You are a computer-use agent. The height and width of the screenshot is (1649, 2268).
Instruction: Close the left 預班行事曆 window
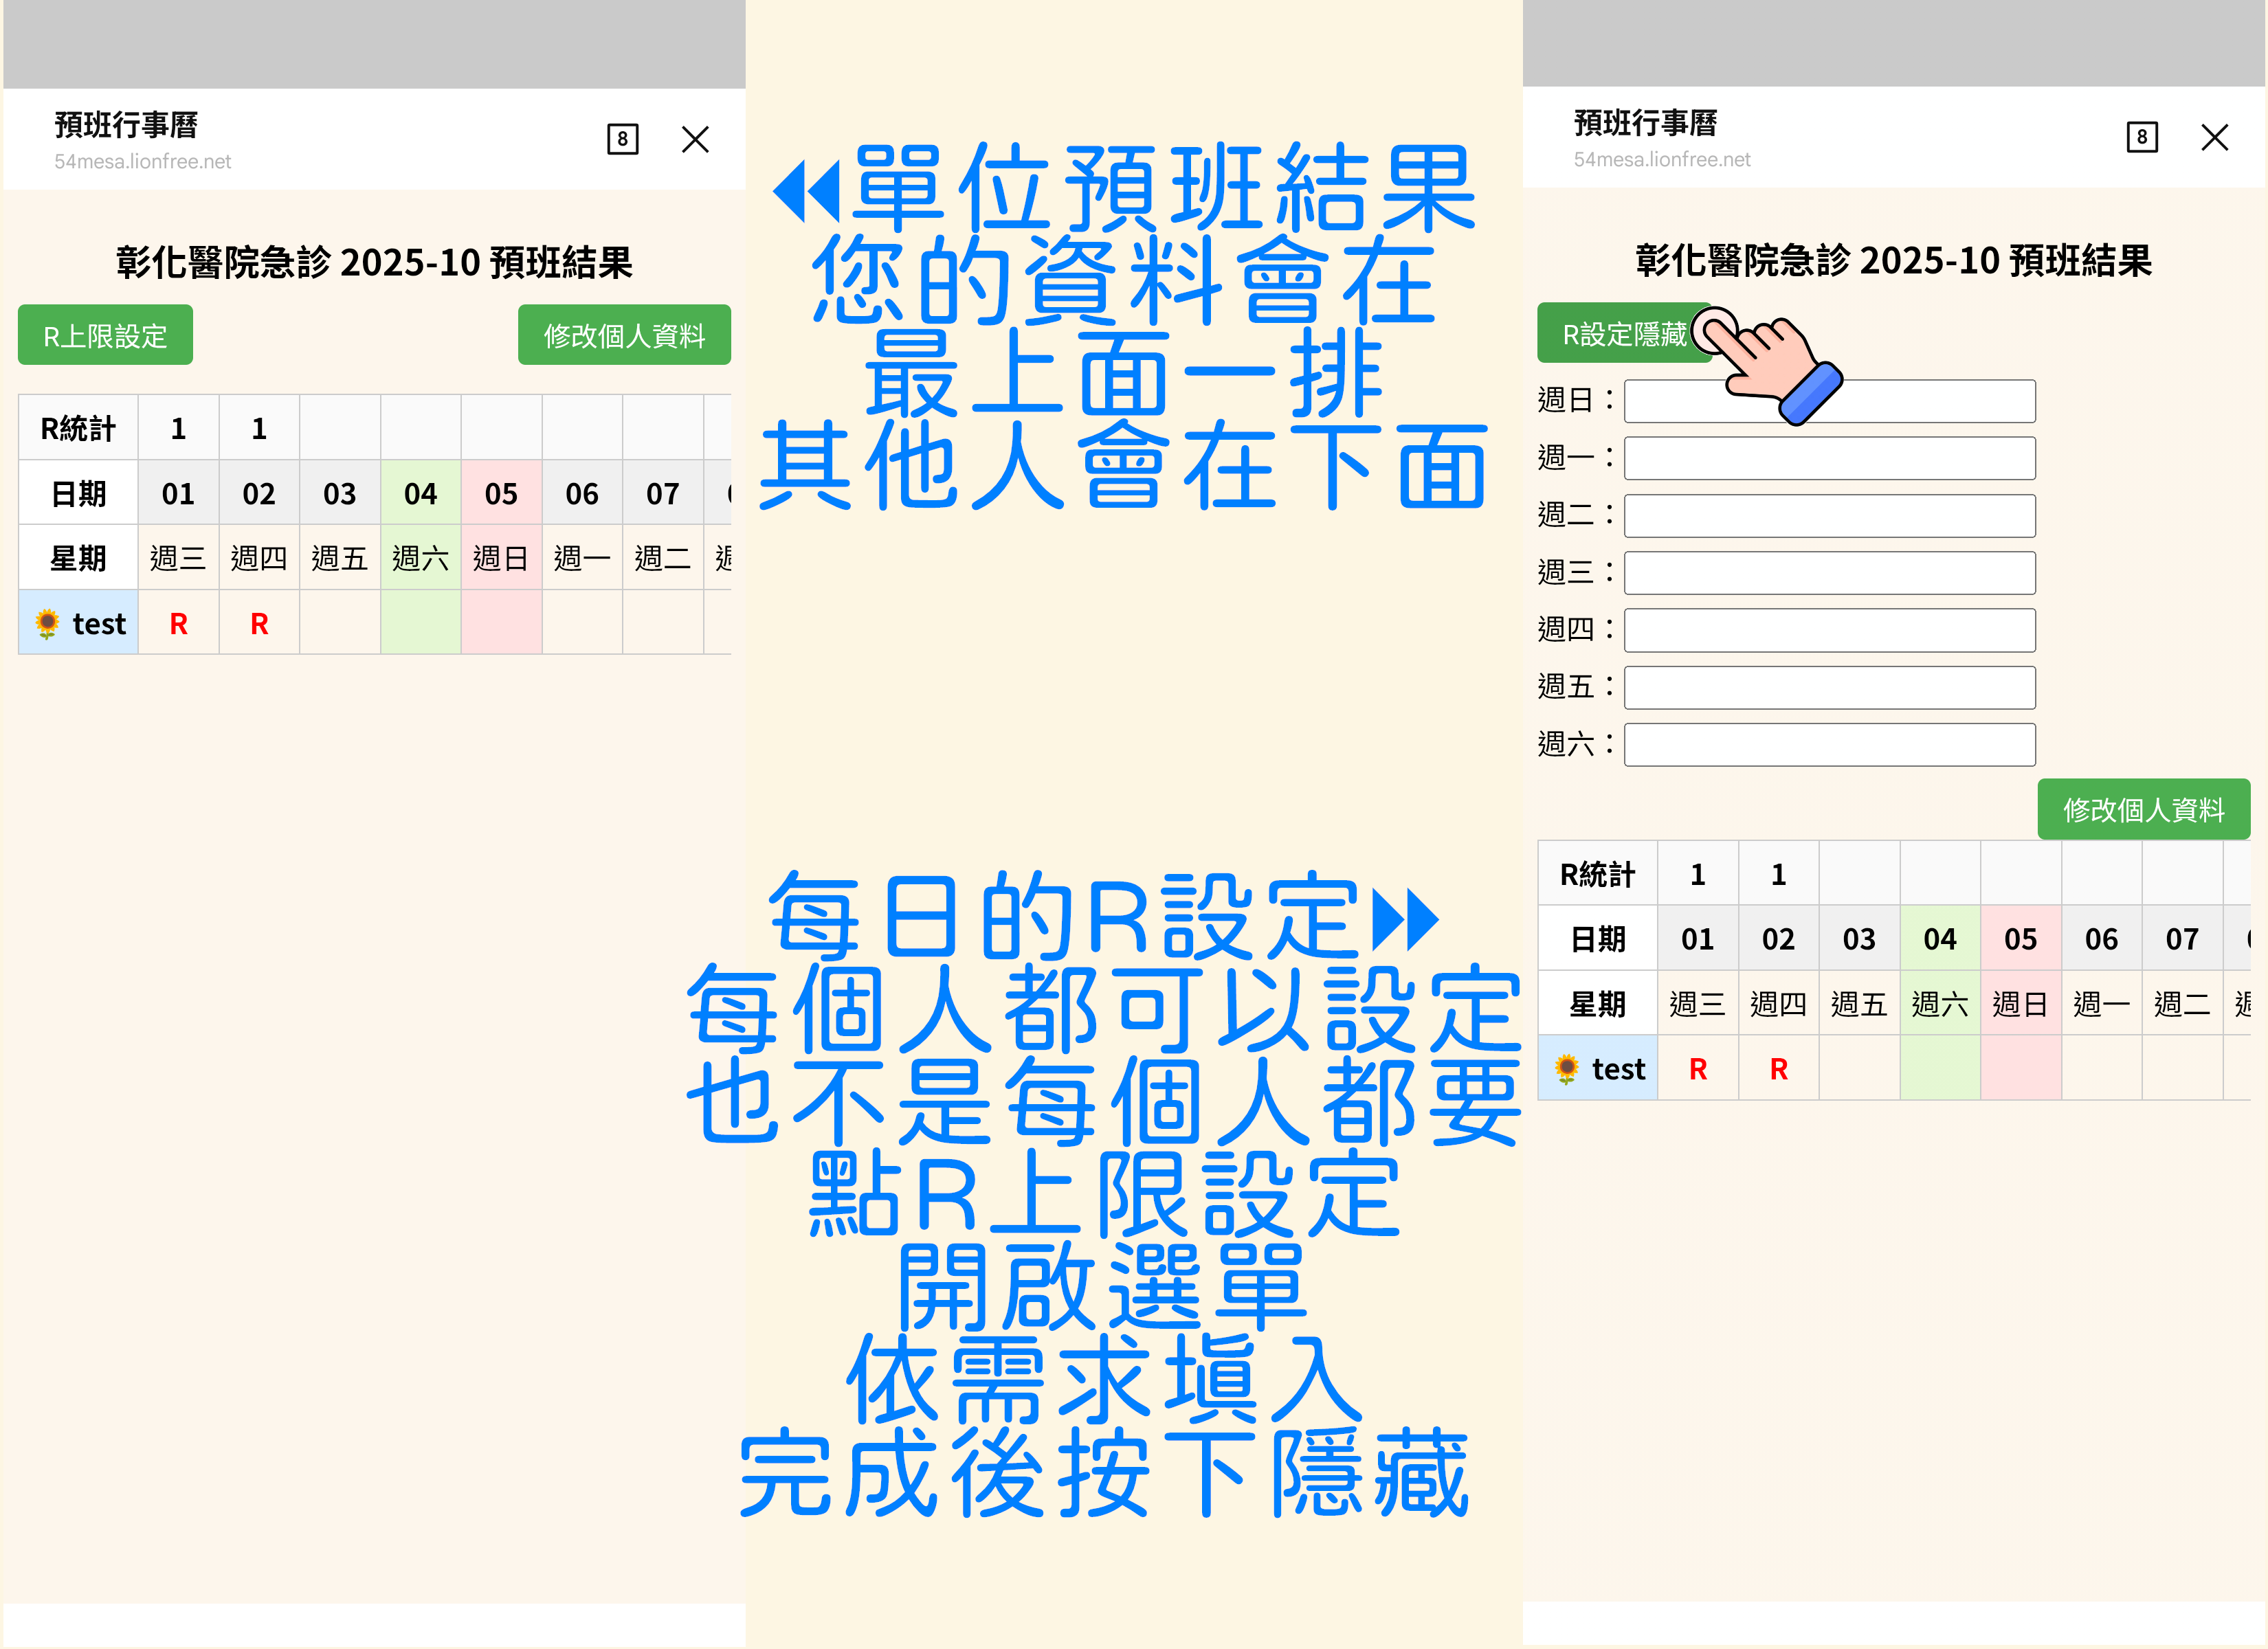click(695, 139)
